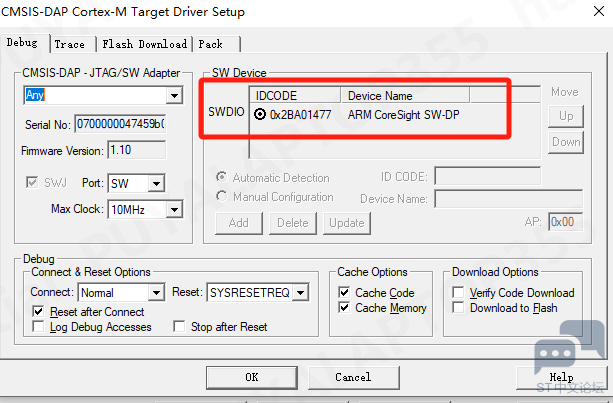Enable Log Debug Accesses checkbox

(38, 326)
